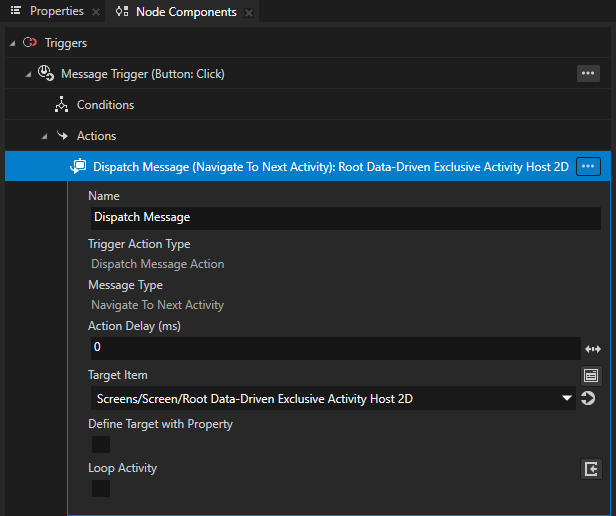Close the Node Components tab
Viewport: 616px width, 516px height.
248,13
